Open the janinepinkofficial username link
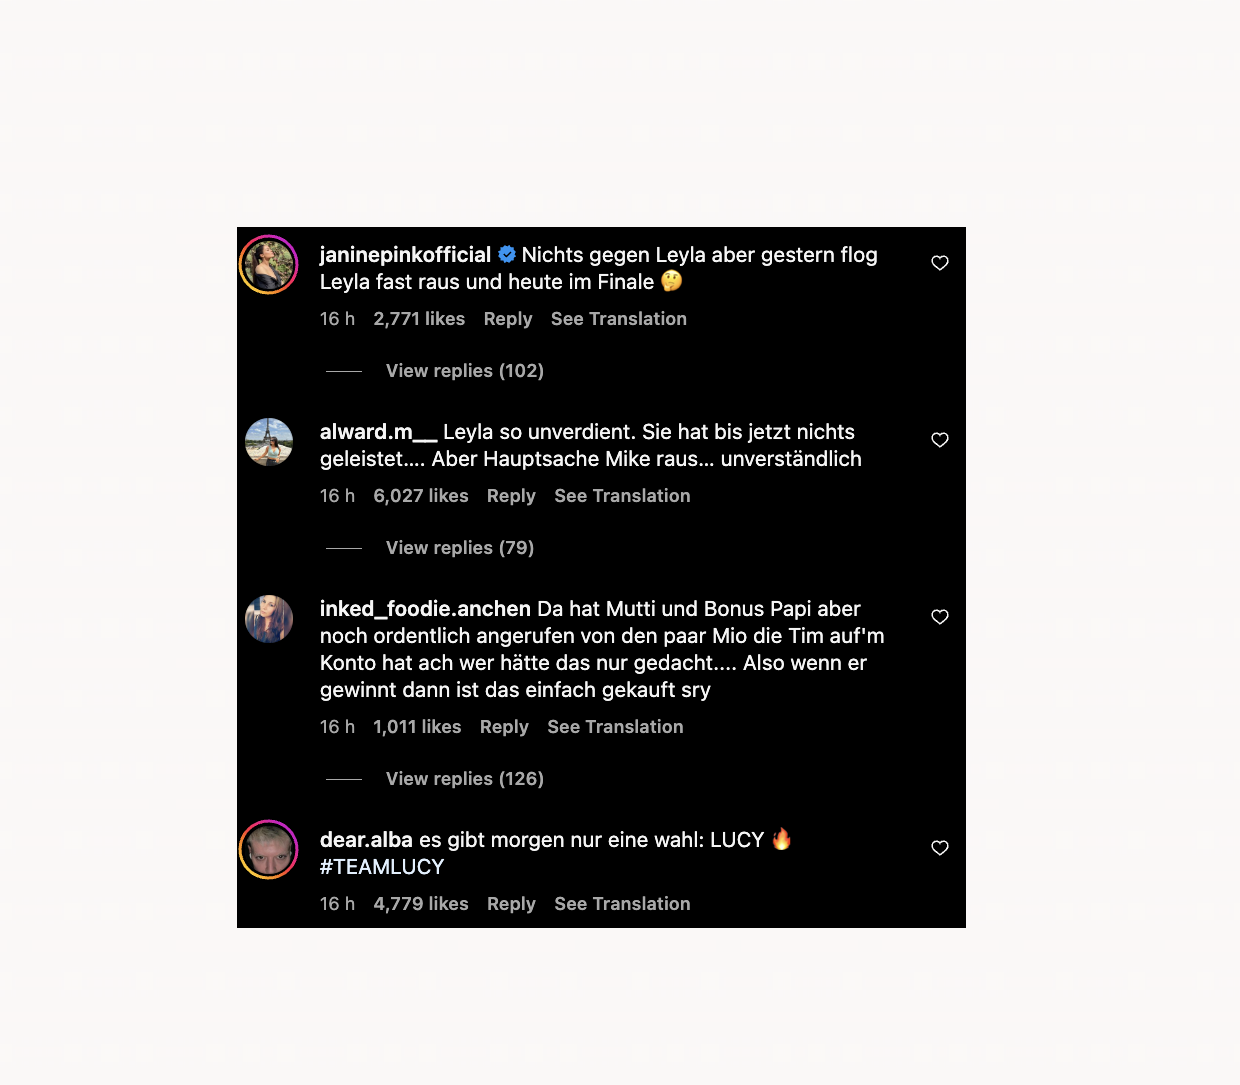 click(405, 255)
